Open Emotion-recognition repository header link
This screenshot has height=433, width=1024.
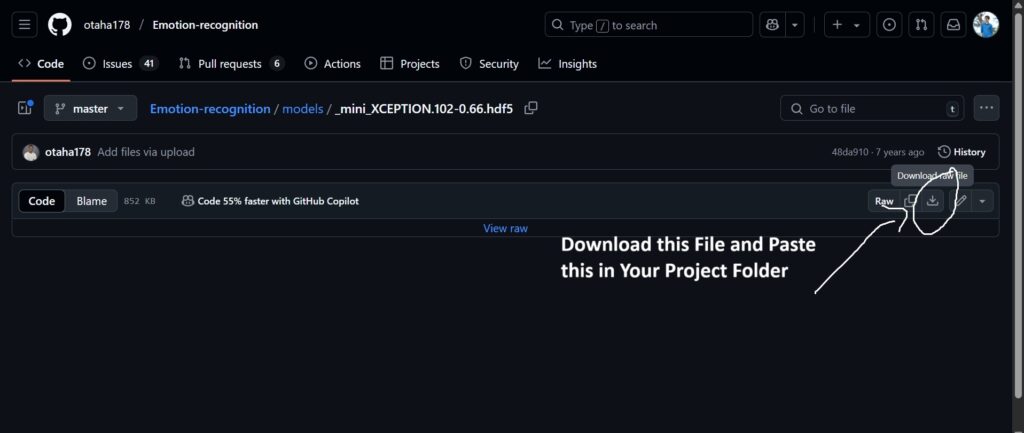[205, 25]
